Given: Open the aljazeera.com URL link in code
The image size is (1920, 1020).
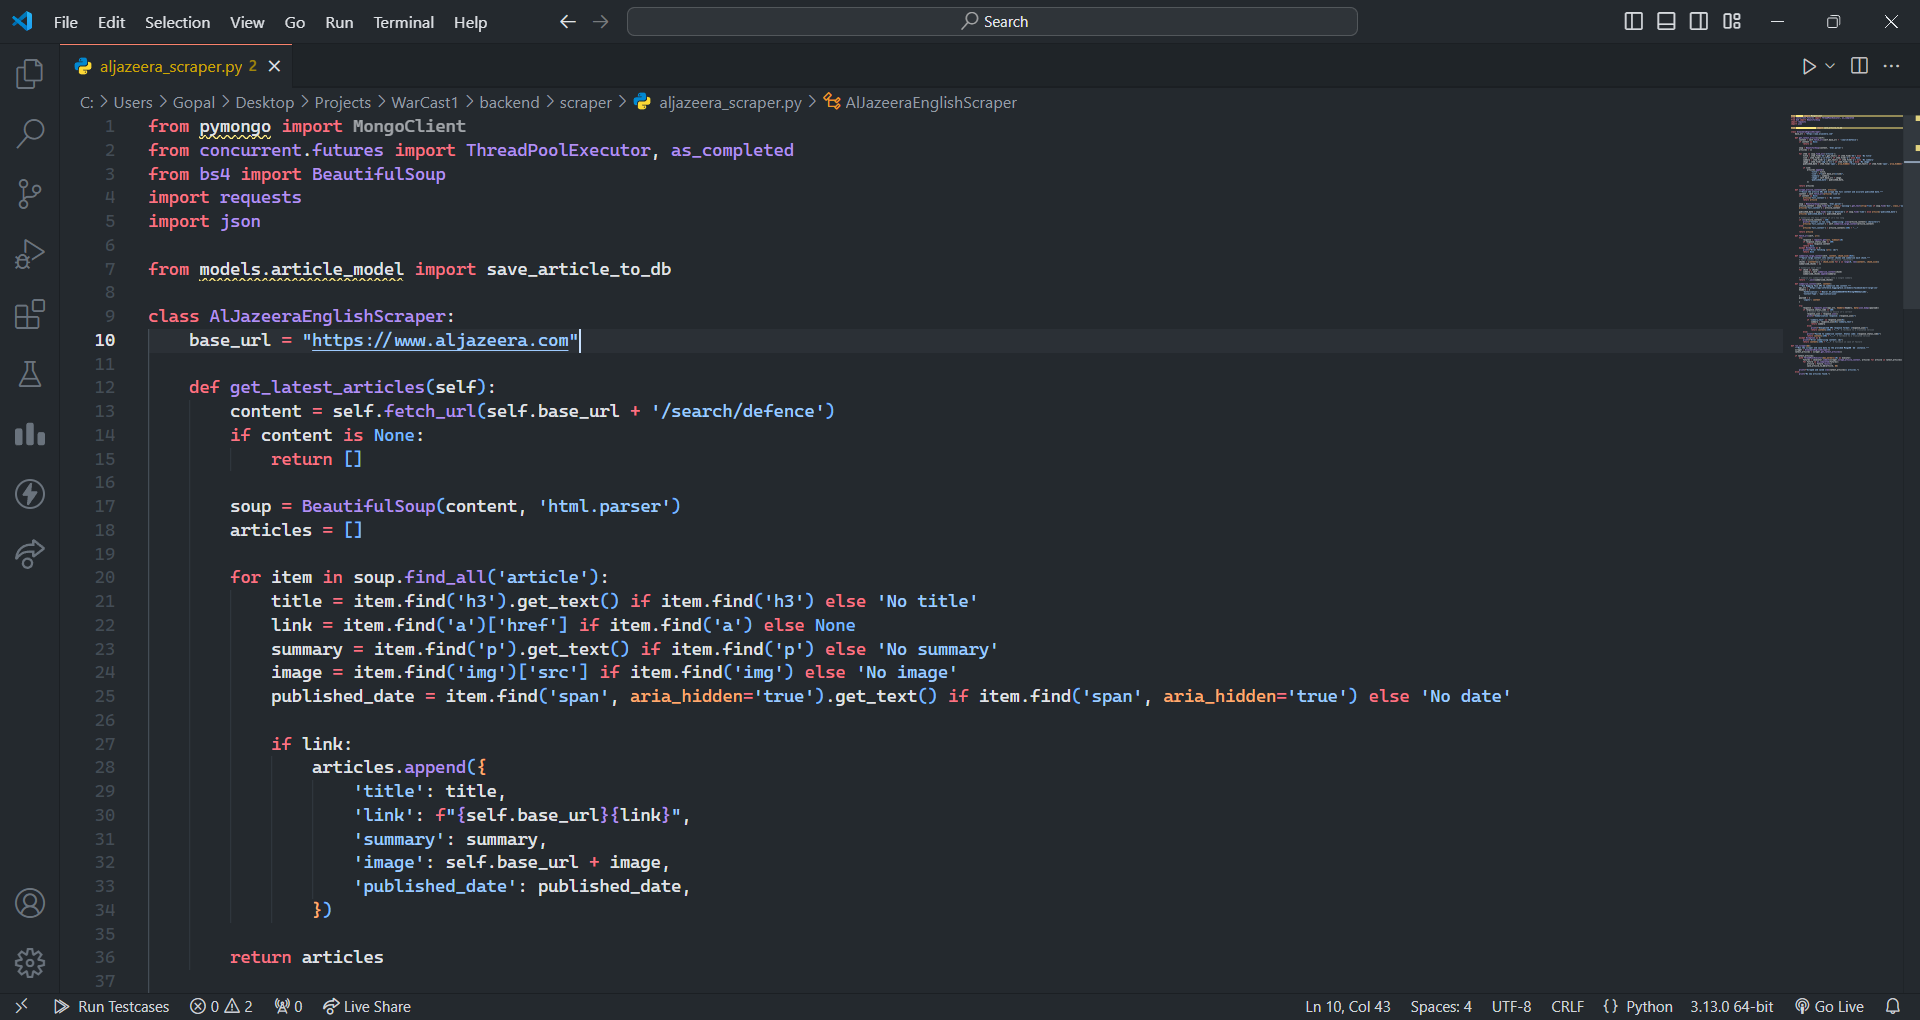Looking at the screenshot, I should coord(440,340).
